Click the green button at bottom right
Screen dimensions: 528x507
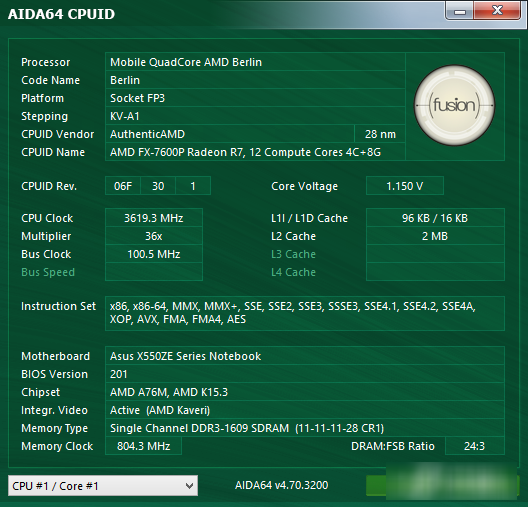[x=442, y=485]
